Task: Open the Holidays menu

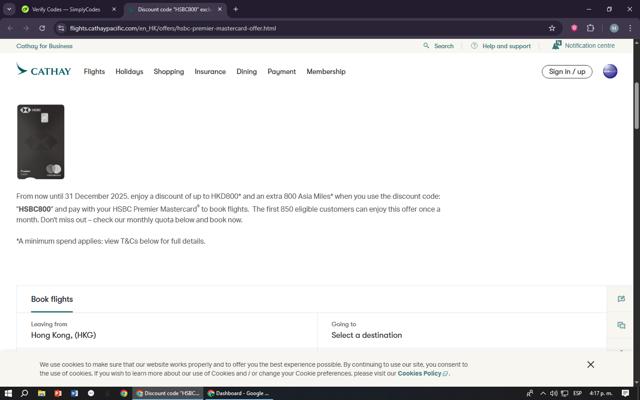Action: [129, 71]
